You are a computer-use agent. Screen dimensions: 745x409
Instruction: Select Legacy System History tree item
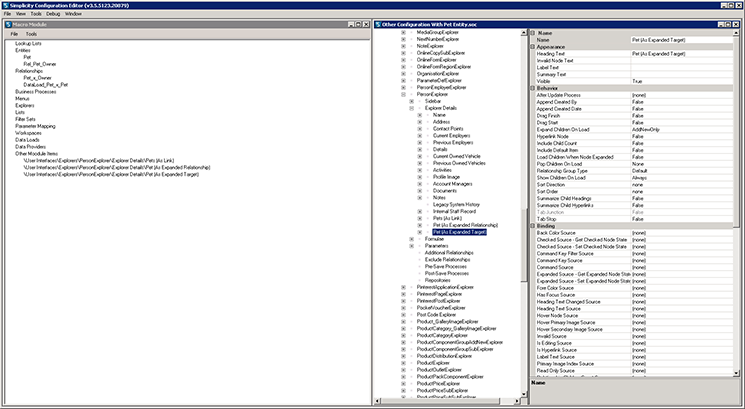pos(456,205)
